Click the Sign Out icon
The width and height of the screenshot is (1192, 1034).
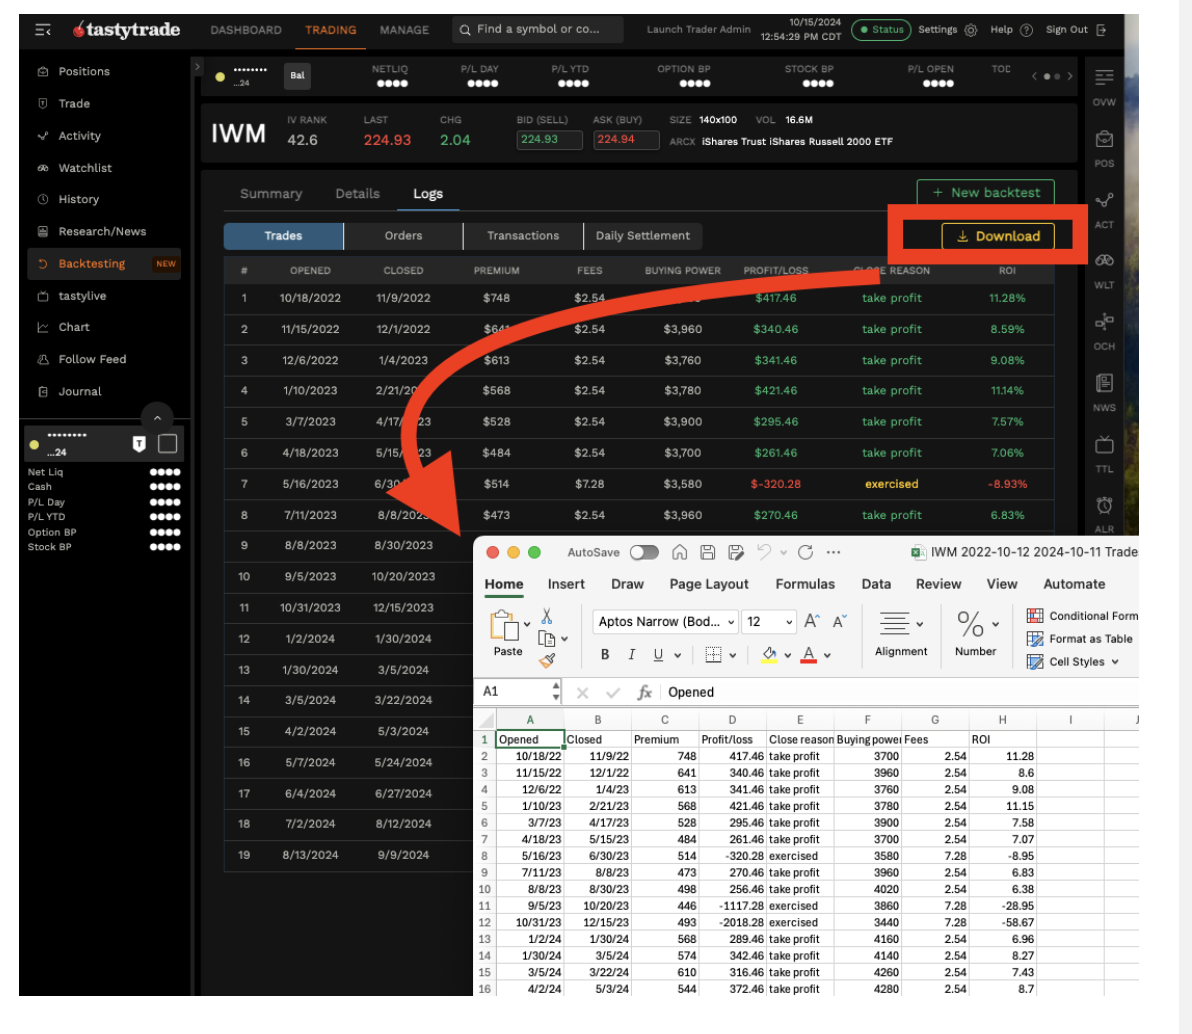tap(1102, 30)
